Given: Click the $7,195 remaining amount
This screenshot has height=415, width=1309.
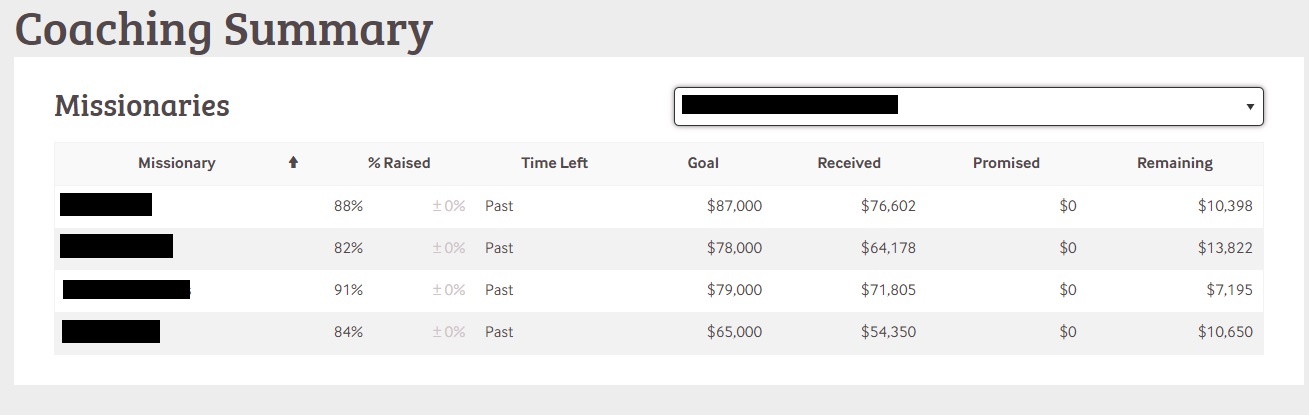Looking at the screenshot, I should pyautogui.click(x=1229, y=290).
